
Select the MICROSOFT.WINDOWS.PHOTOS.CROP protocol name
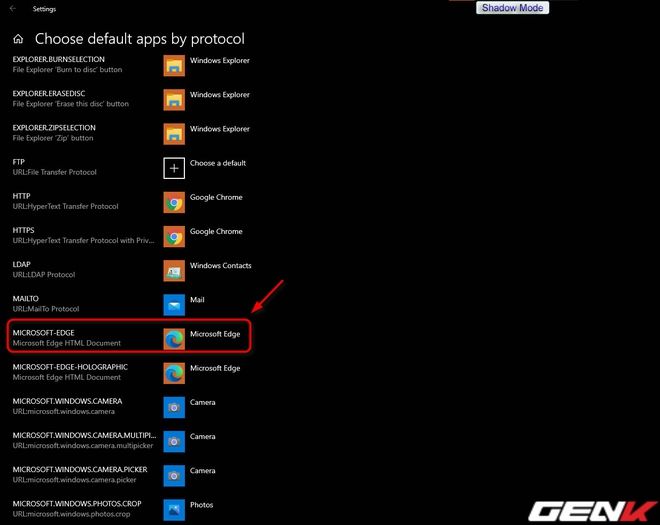77,504
